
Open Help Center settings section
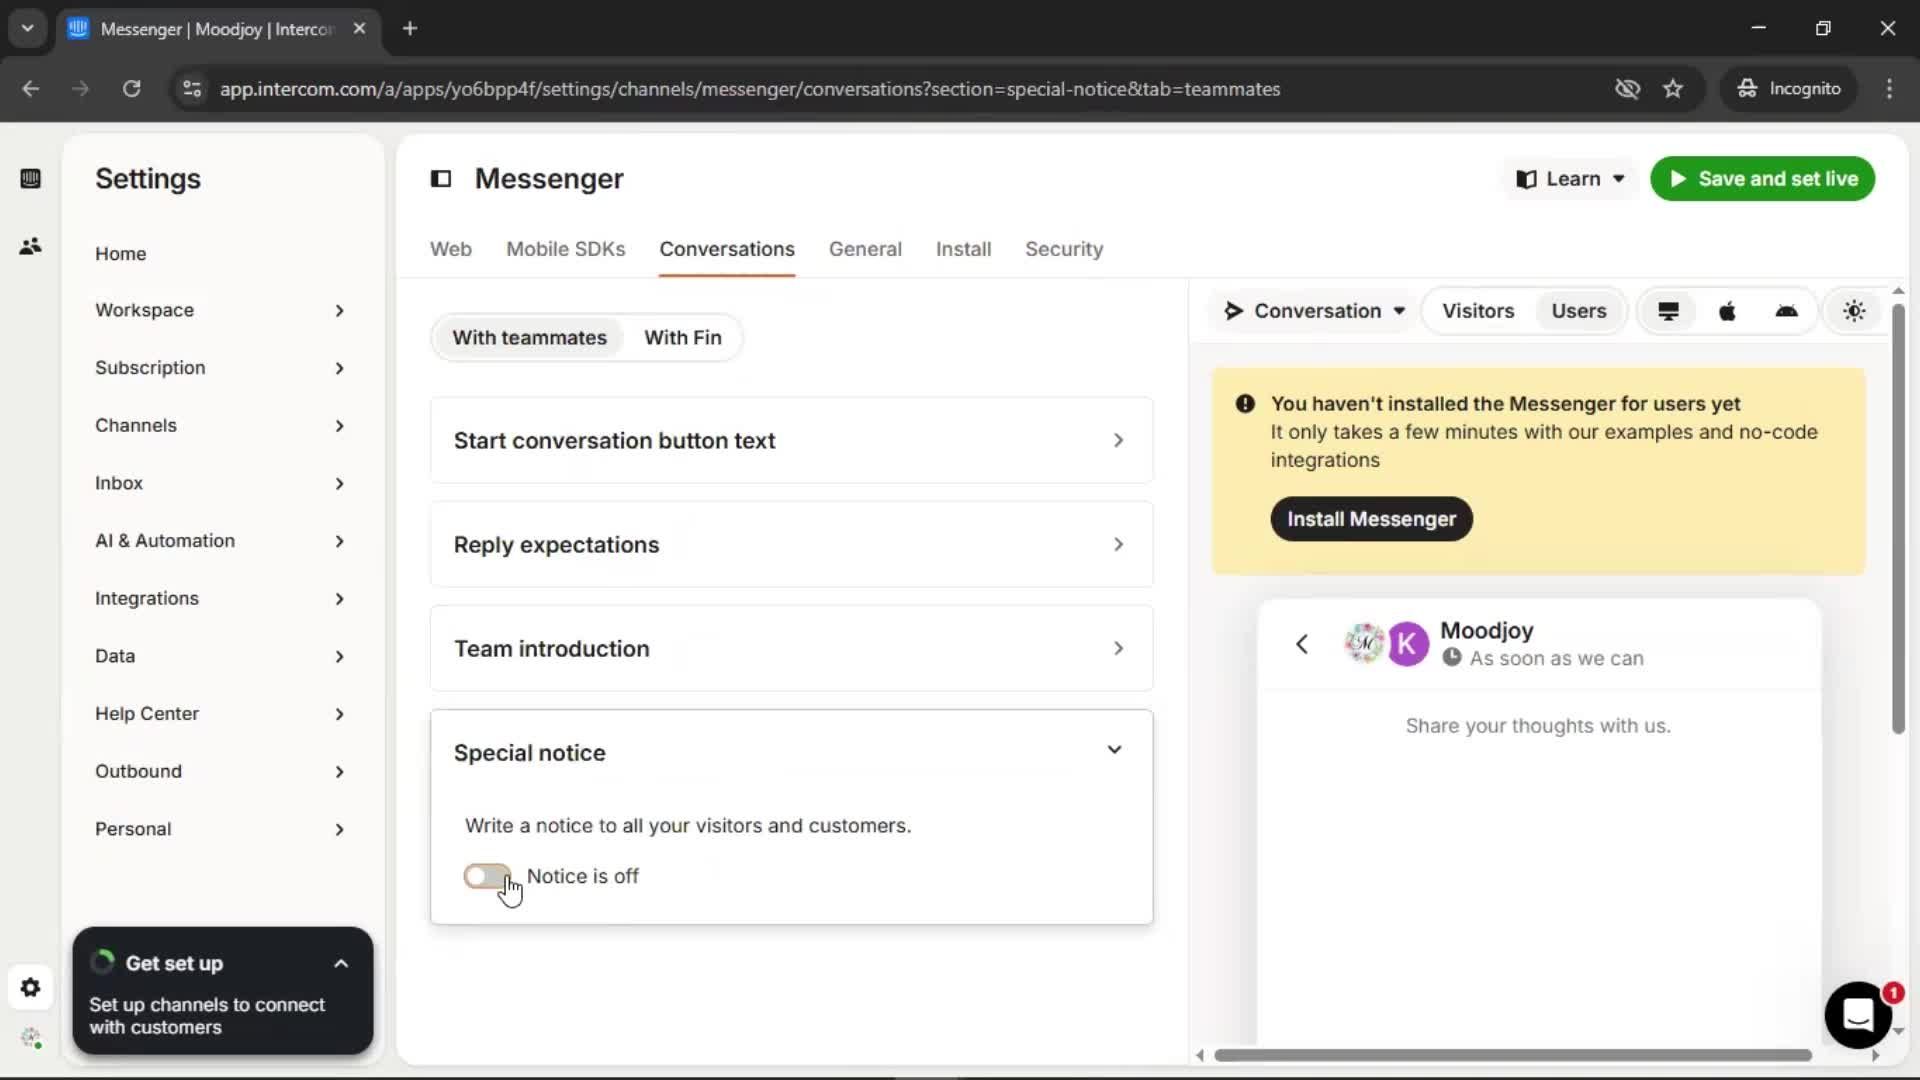220,714
